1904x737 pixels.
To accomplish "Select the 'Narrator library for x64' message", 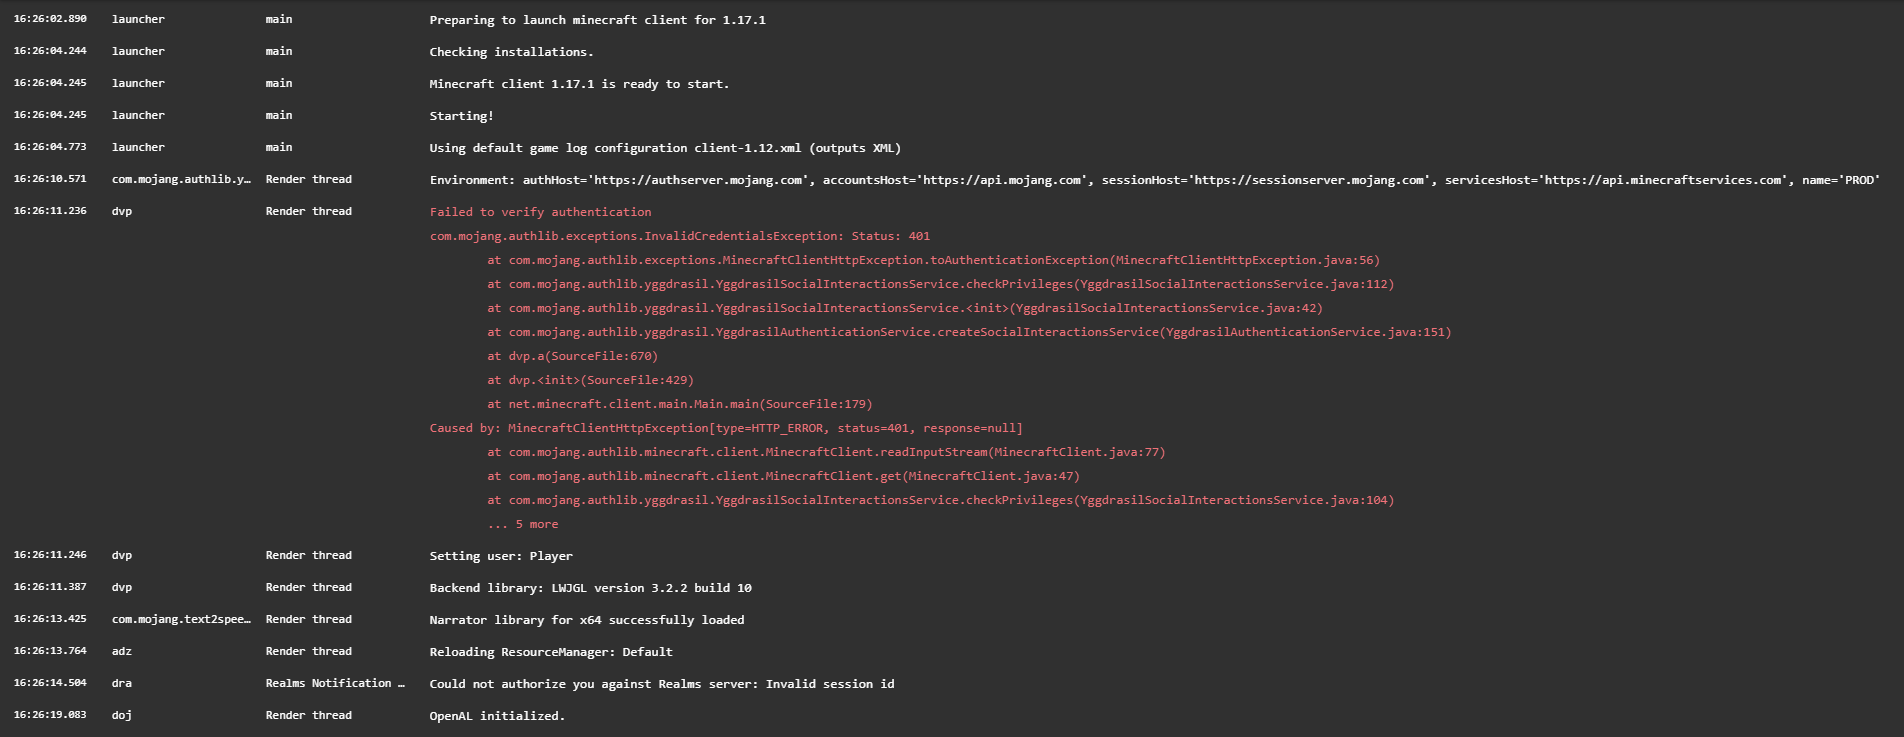I will pyautogui.click(x=586, y=620).
